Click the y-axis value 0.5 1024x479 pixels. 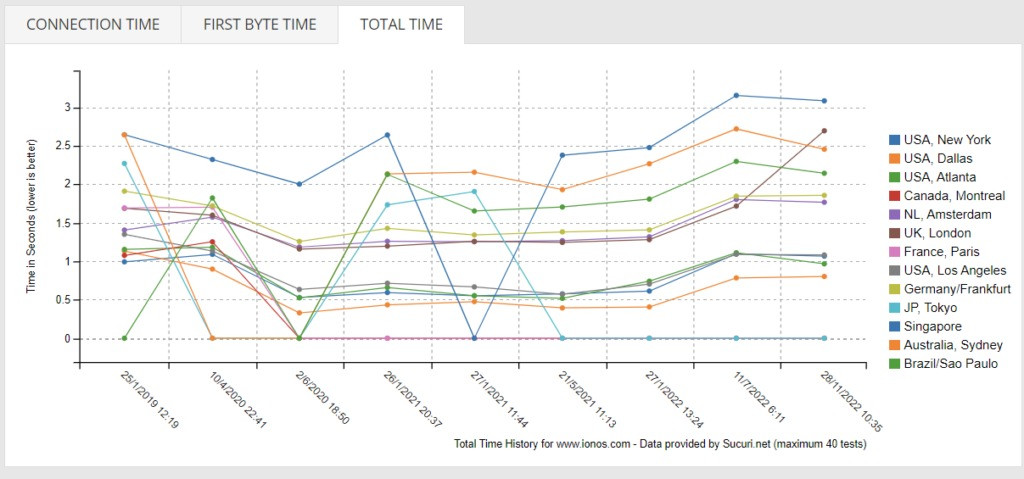[x=63, y=301]
